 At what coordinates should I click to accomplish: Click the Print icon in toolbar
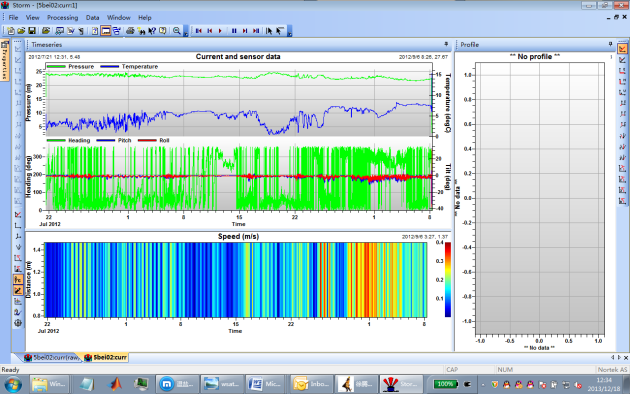click(x=130, y=31)
